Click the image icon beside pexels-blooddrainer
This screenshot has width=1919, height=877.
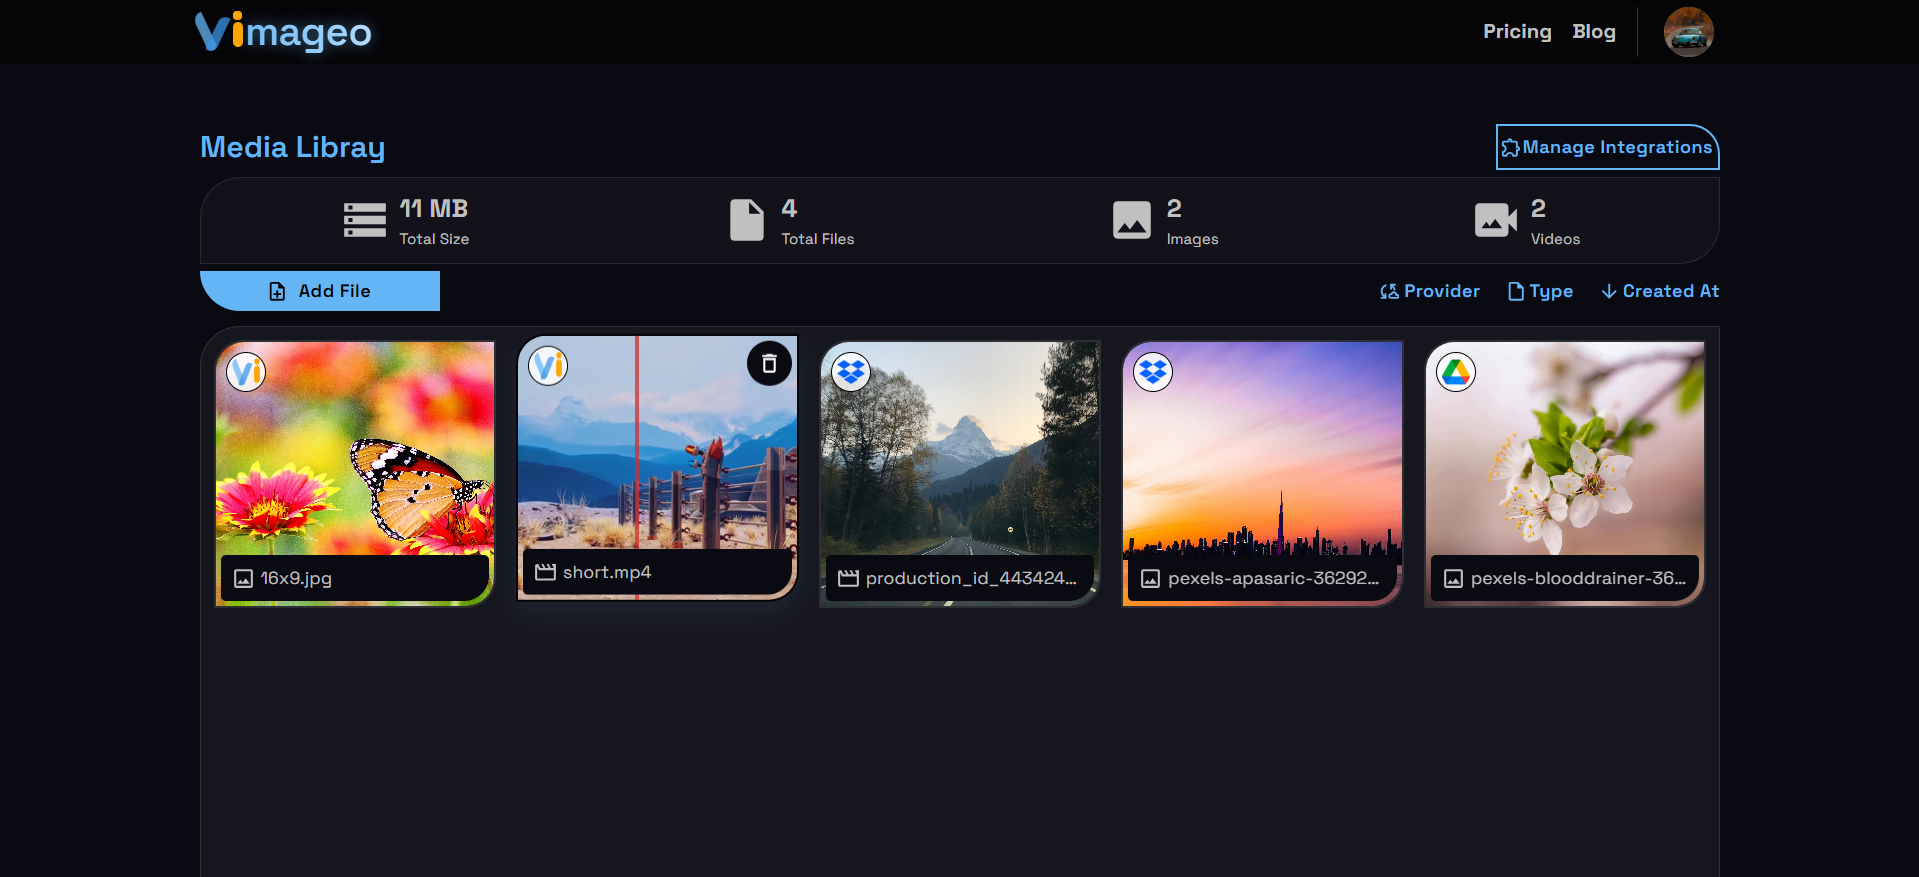coord(1453,579)
